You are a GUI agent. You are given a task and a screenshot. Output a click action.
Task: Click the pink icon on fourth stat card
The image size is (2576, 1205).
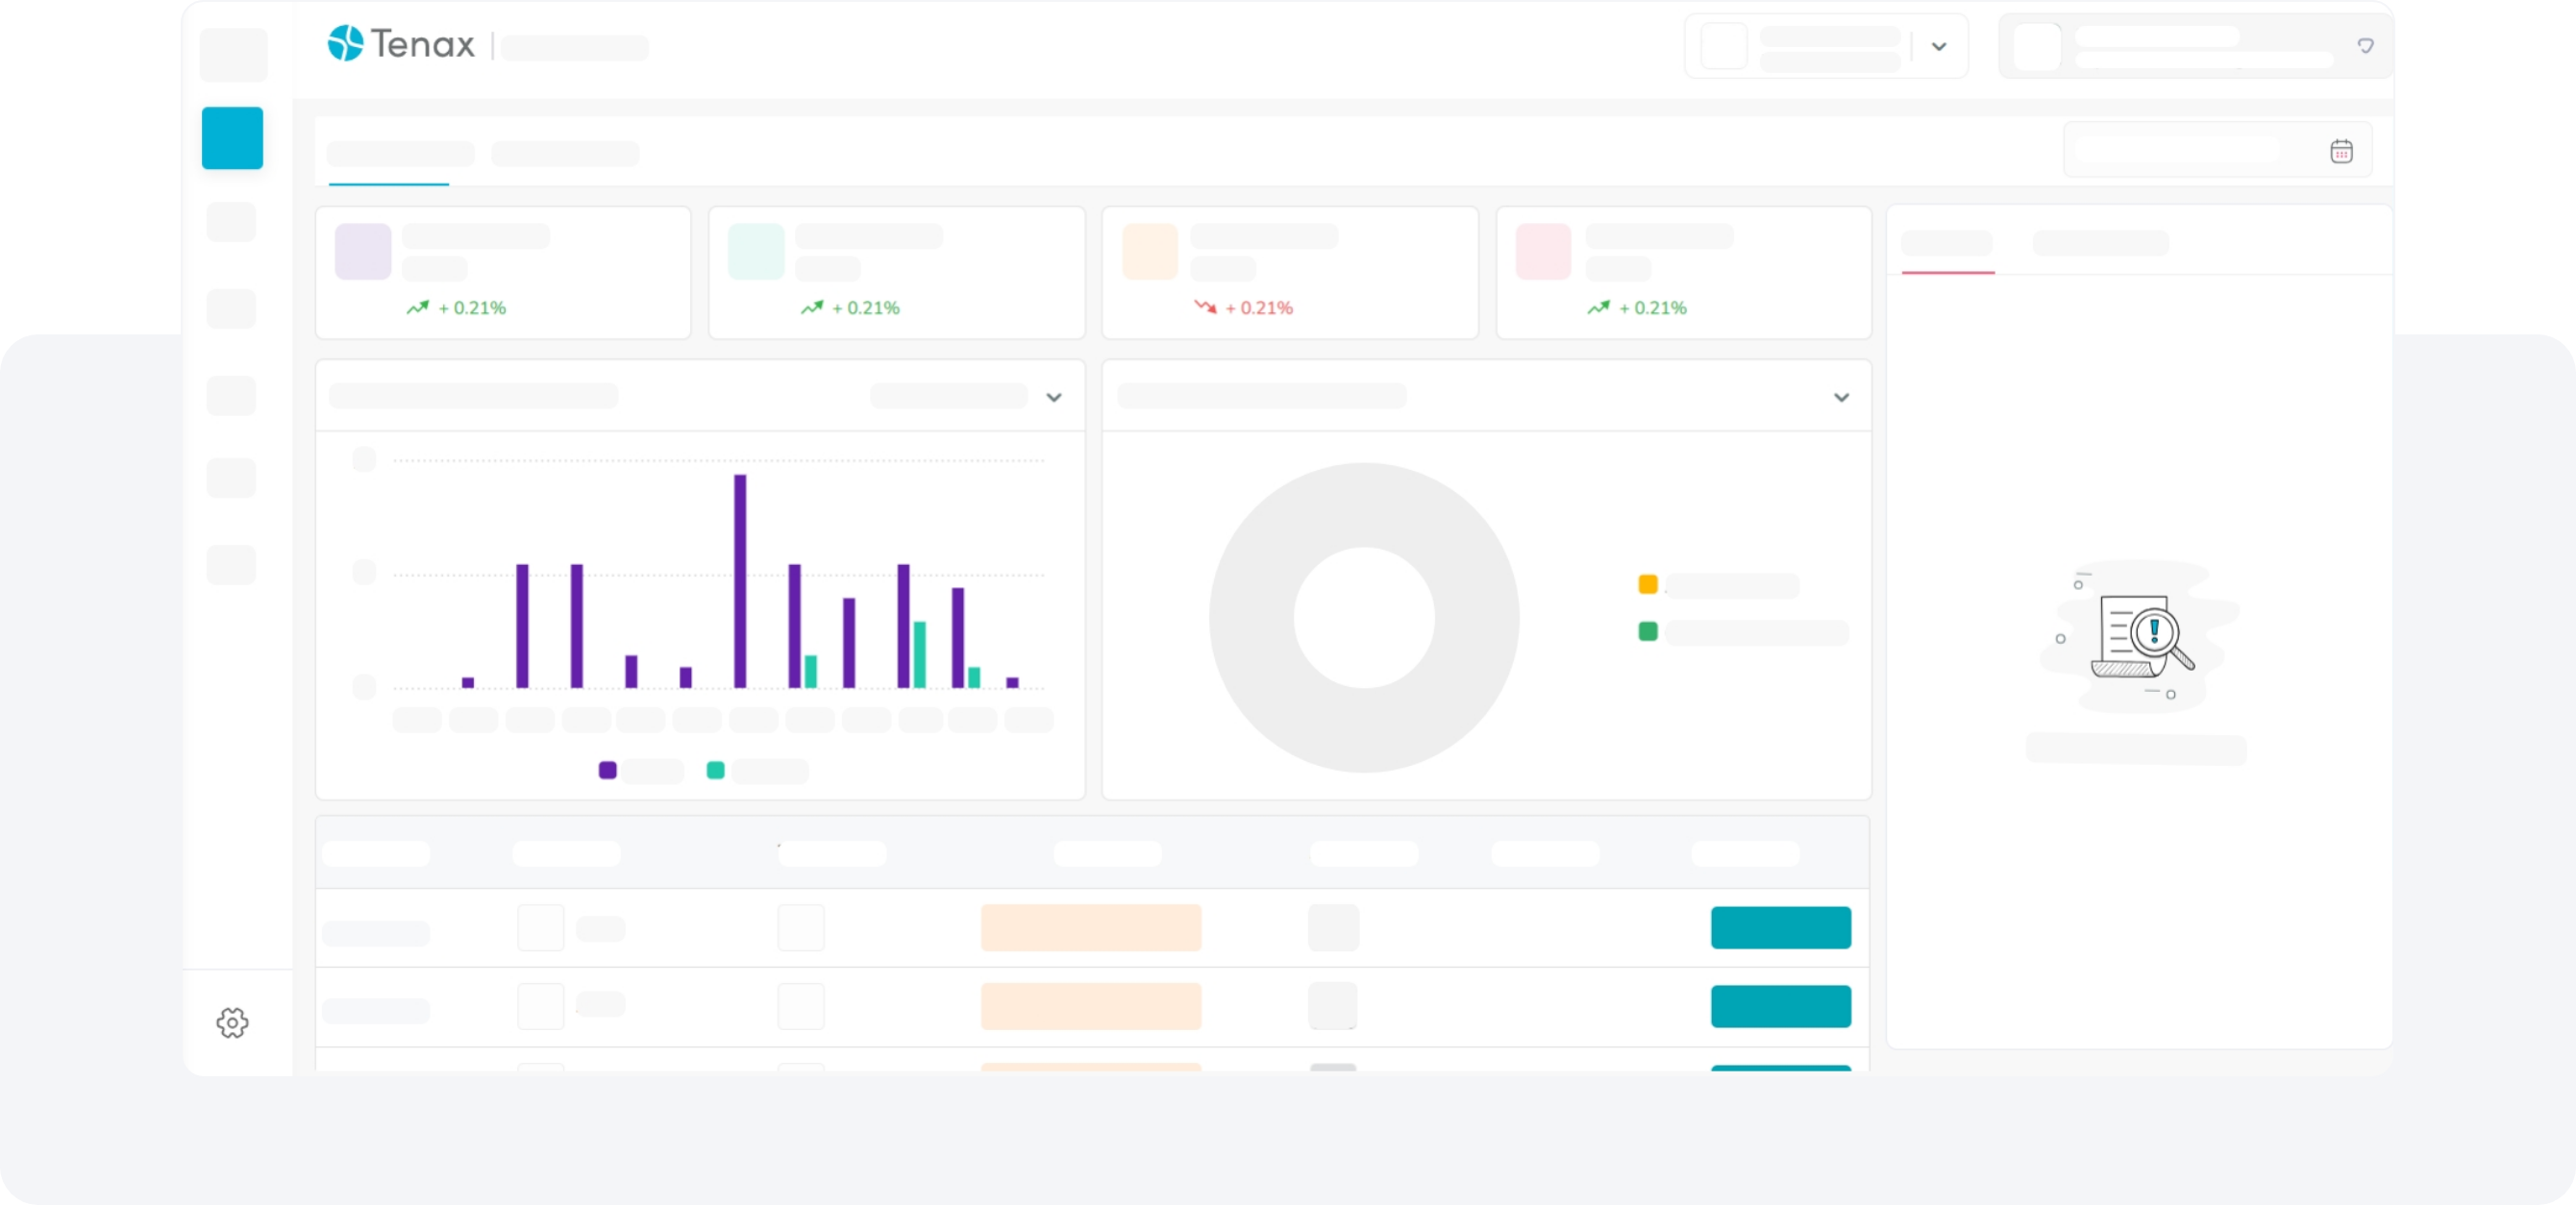click(1543, 251)
